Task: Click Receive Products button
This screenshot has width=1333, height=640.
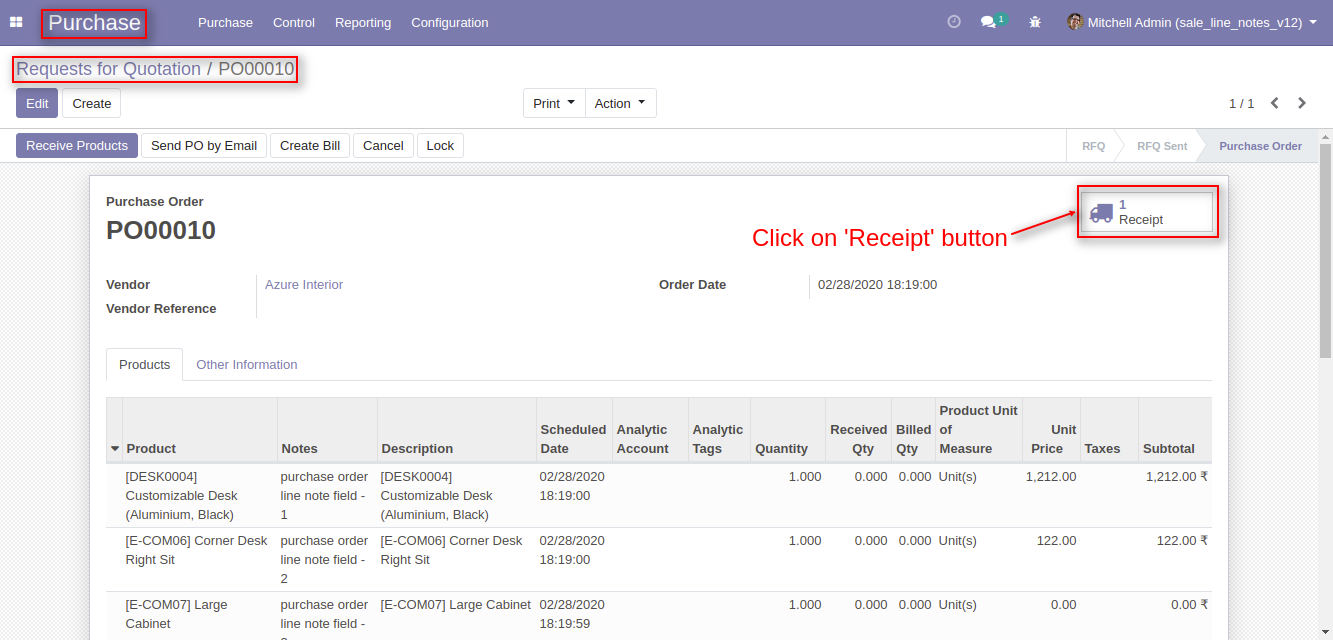Action: (77, 146)
